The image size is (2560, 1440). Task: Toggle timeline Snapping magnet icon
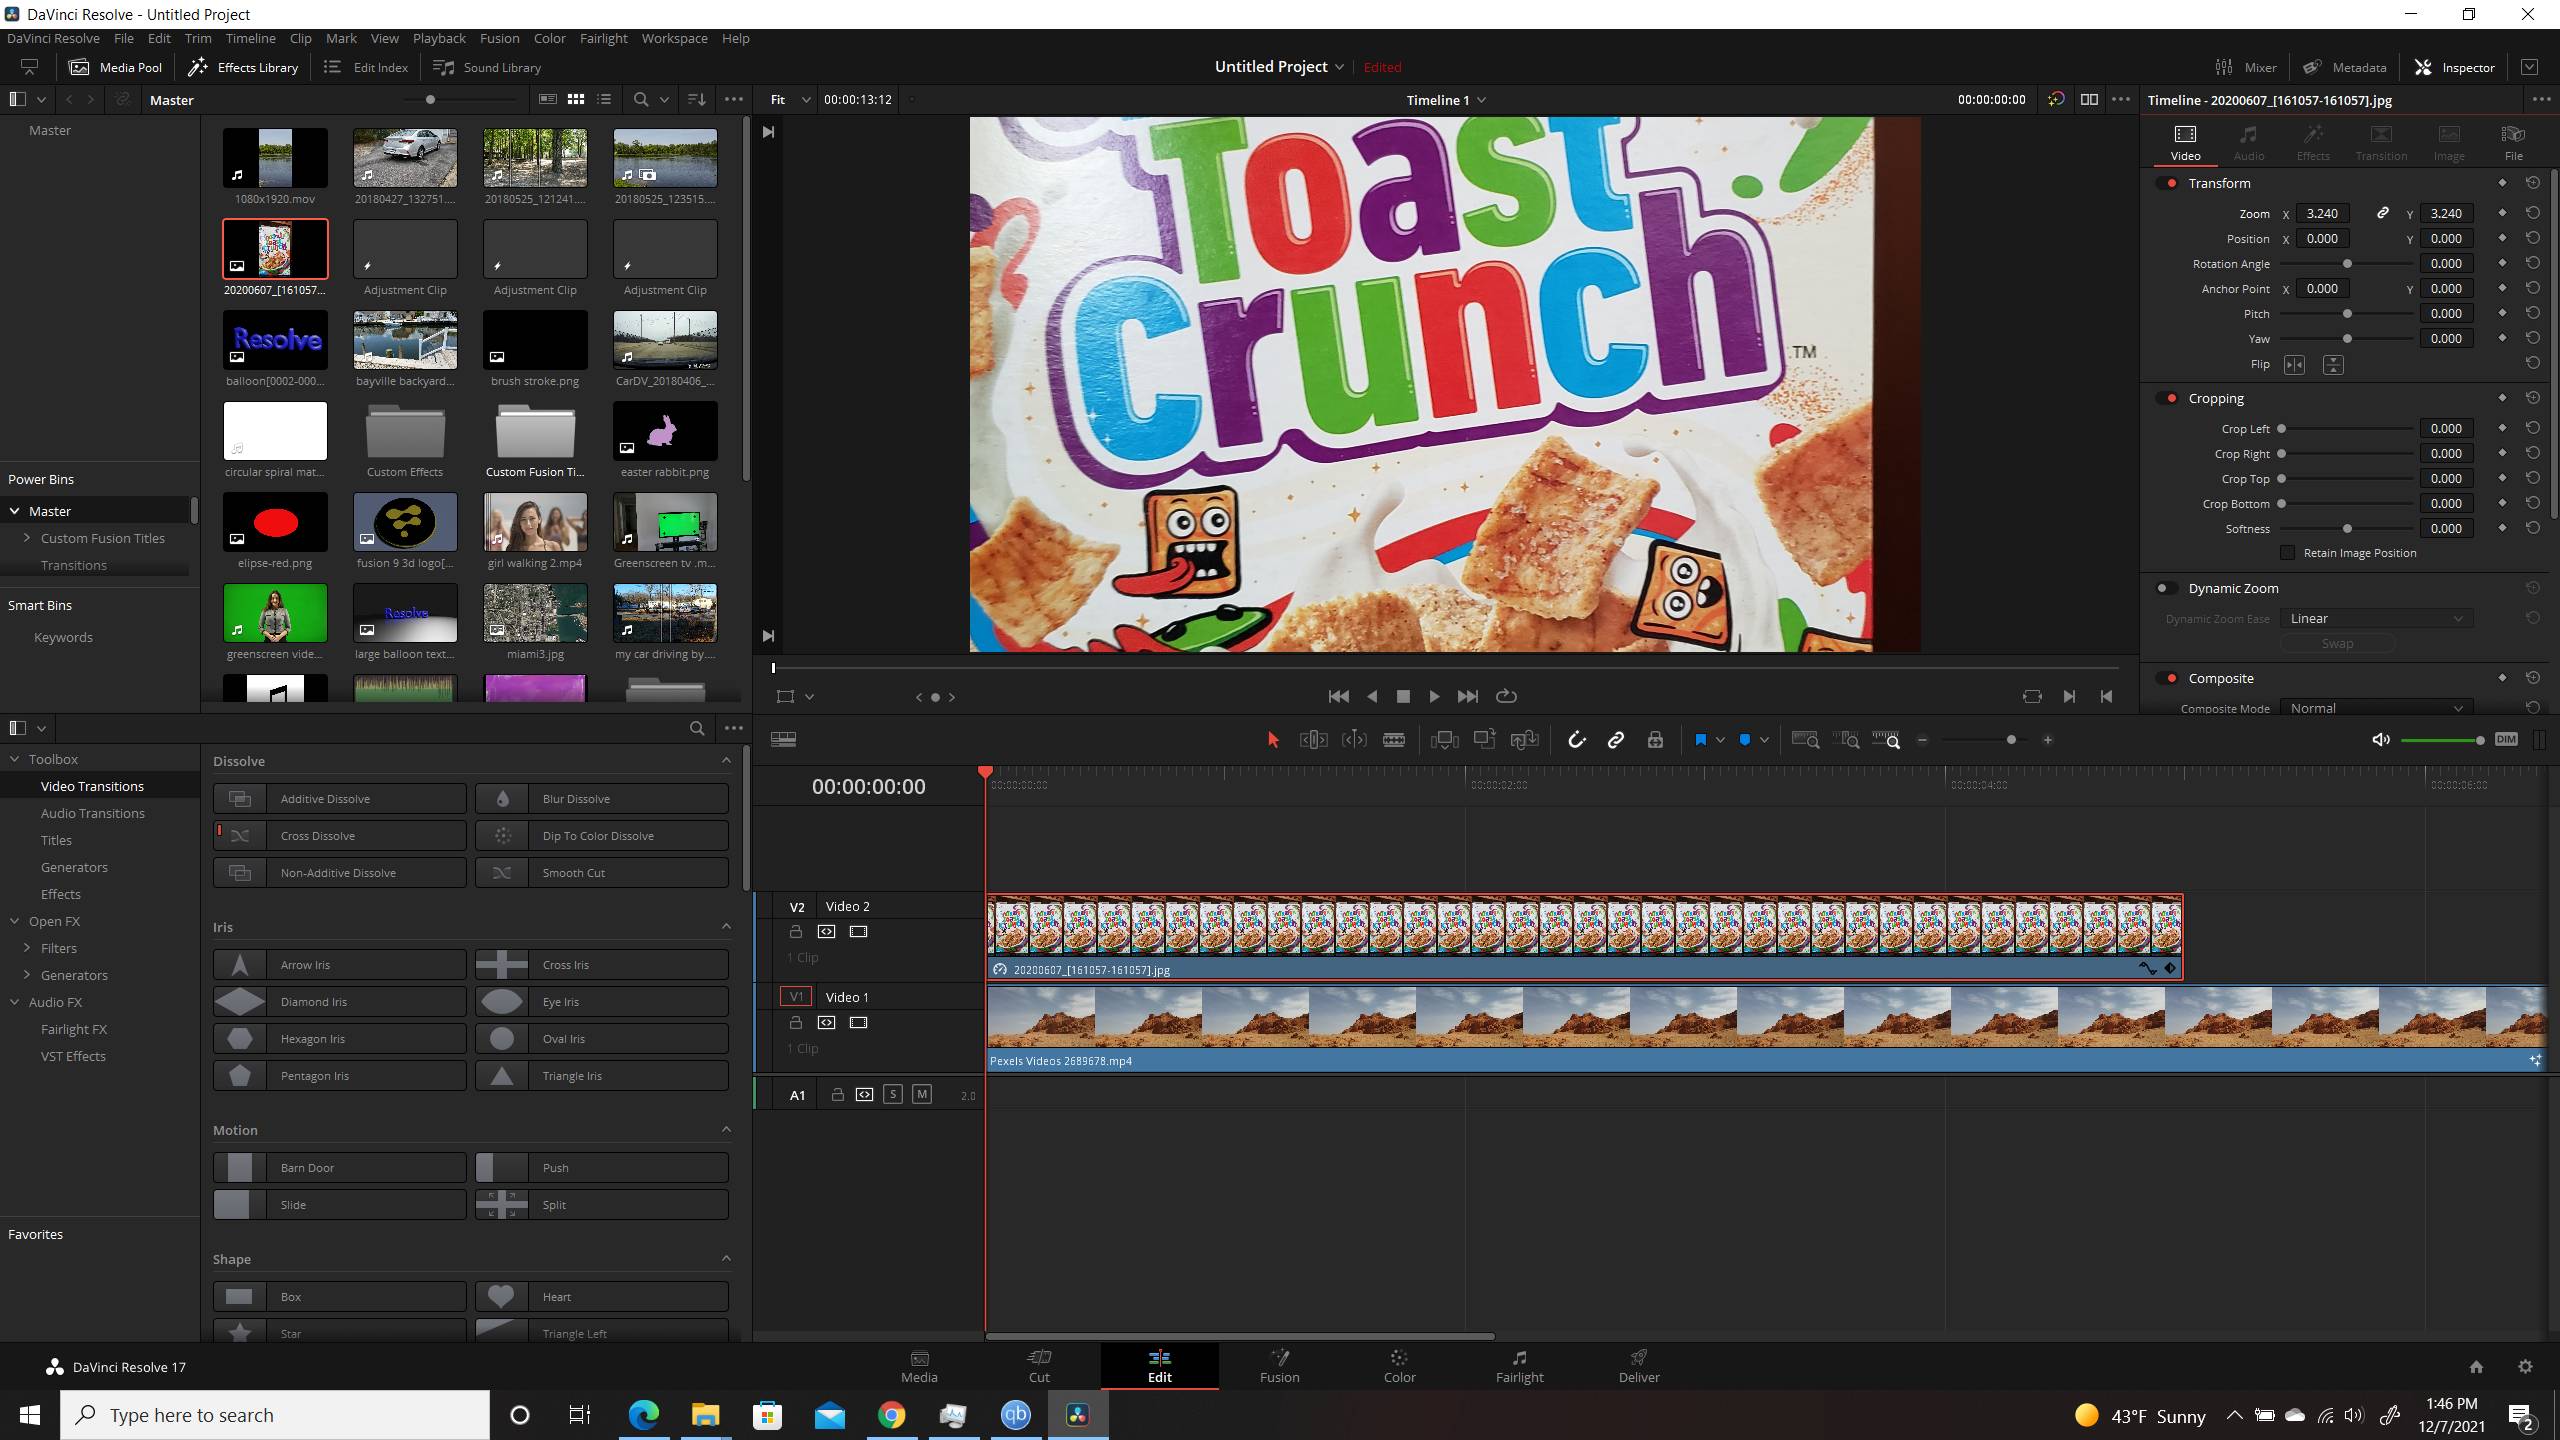[1576, 740]
